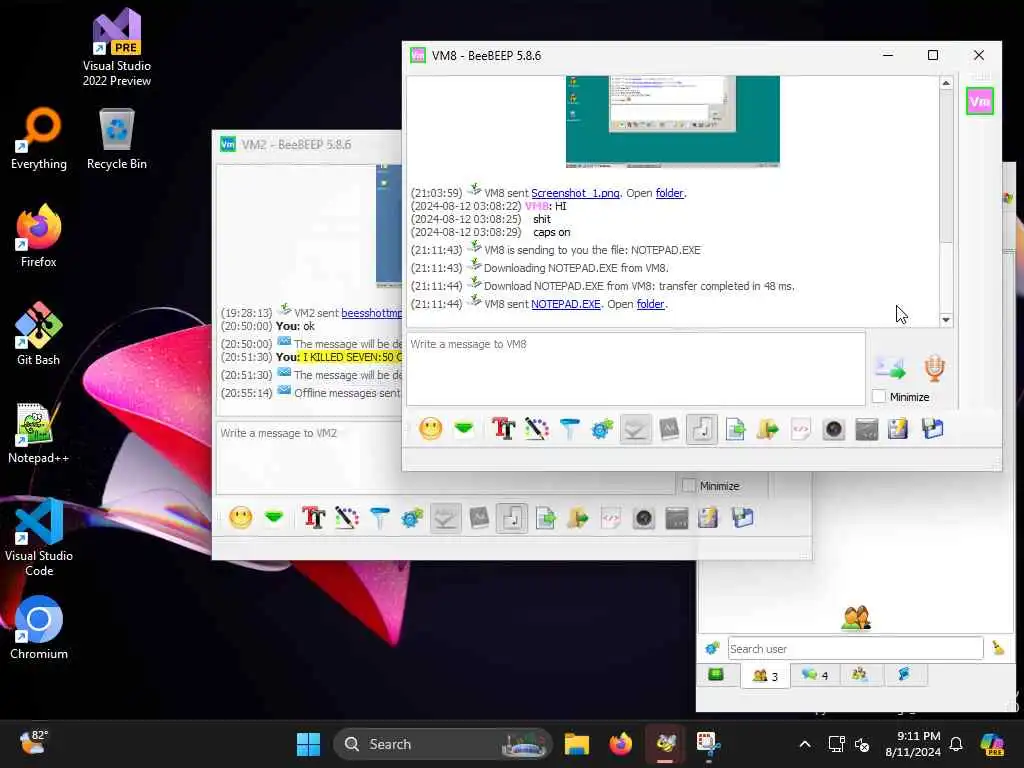1024x768 pixels.
Task: Click the blue floppy save icon in VM2 toolbar
Action: tap(743, 518)
